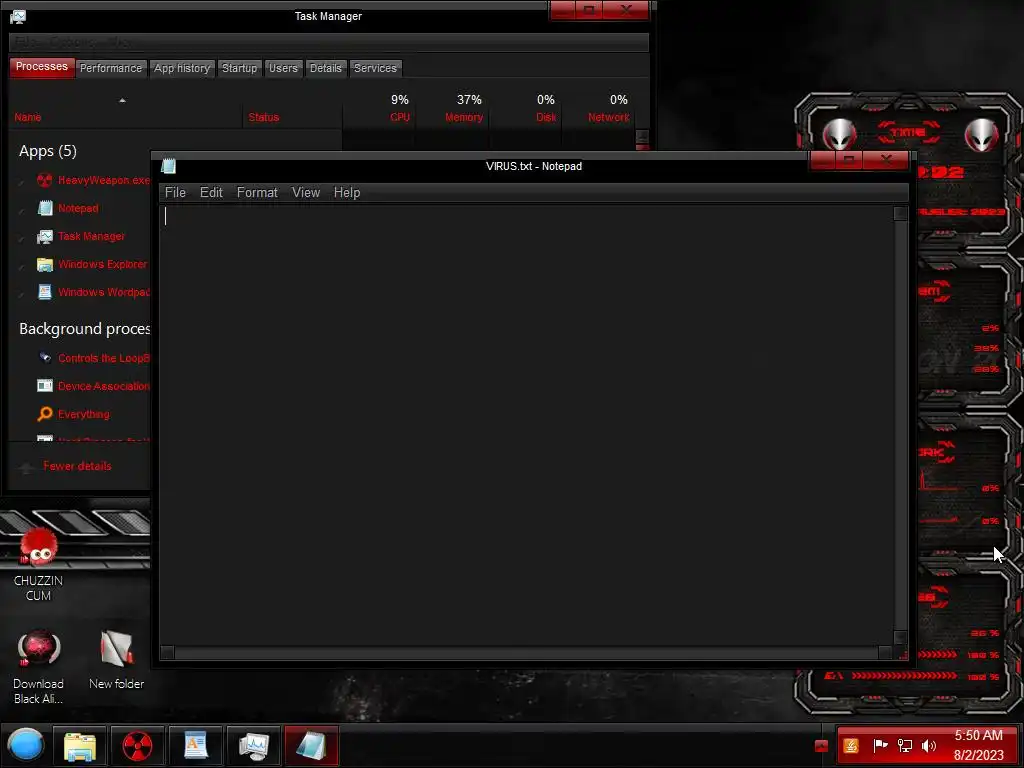1024x768 pixels.
Task: Open Notepad's File menu
Action: (175, 193)
